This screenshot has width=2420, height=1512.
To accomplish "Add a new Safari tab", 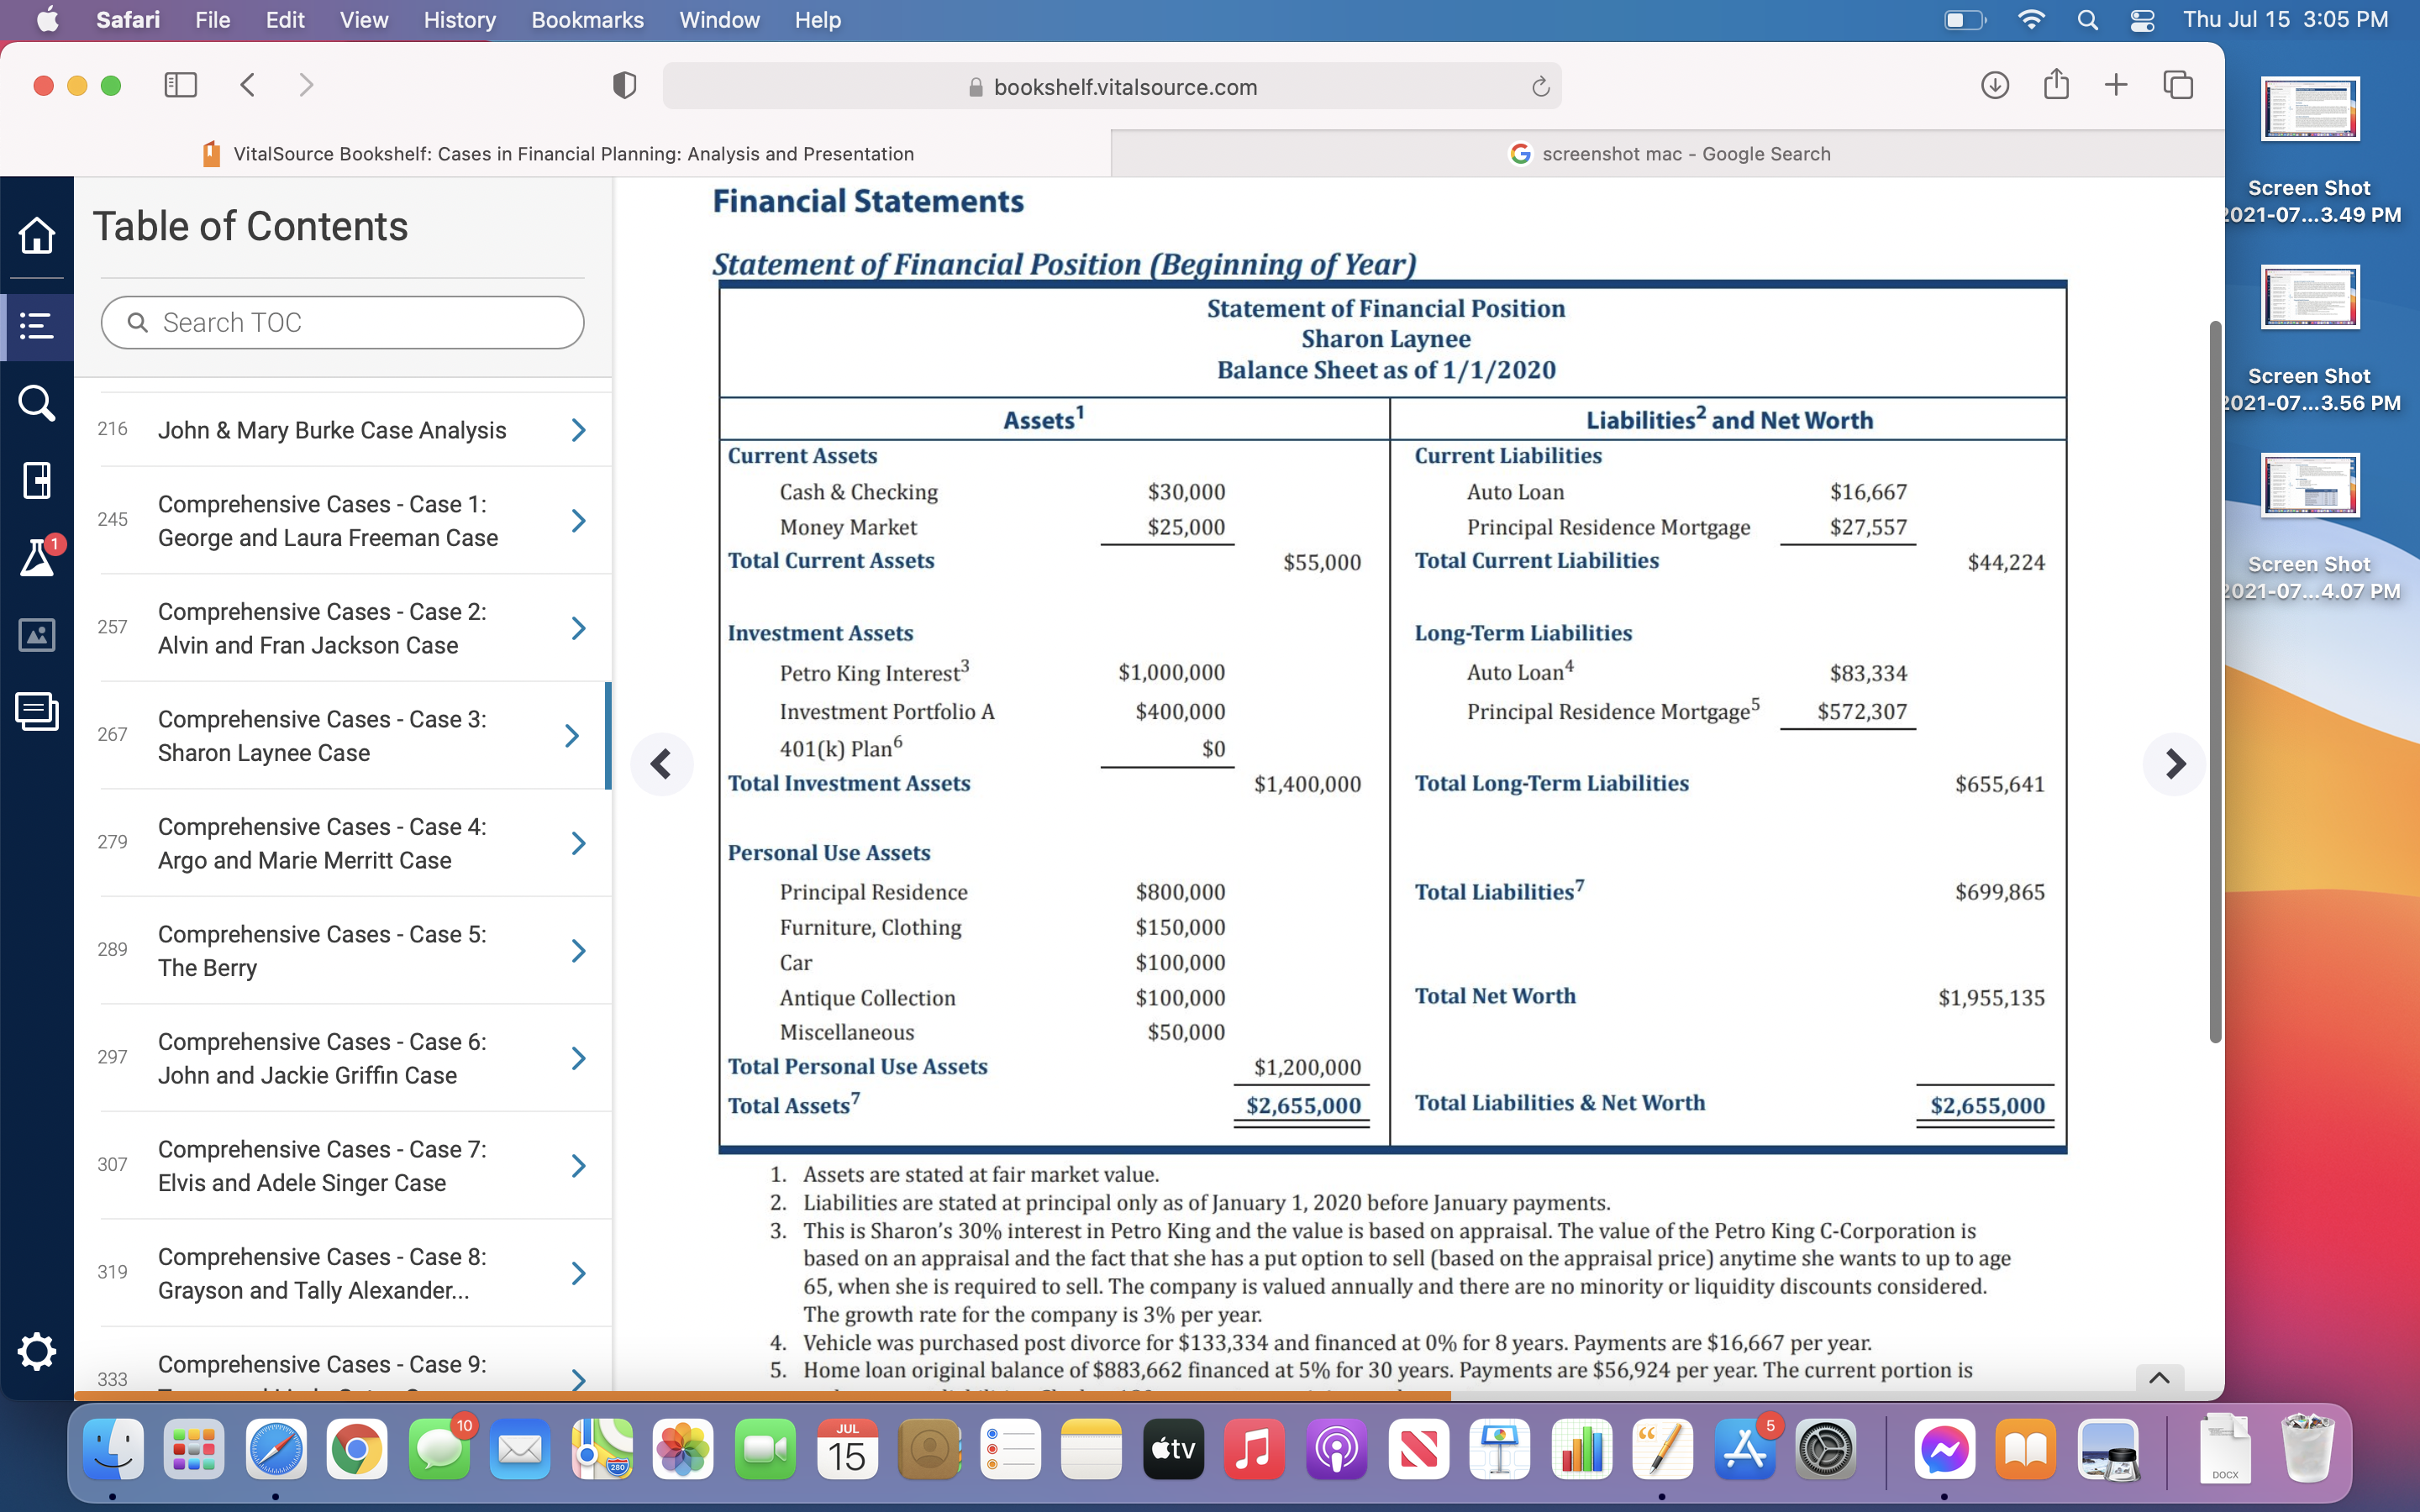I will click(x=2116, y=85).
